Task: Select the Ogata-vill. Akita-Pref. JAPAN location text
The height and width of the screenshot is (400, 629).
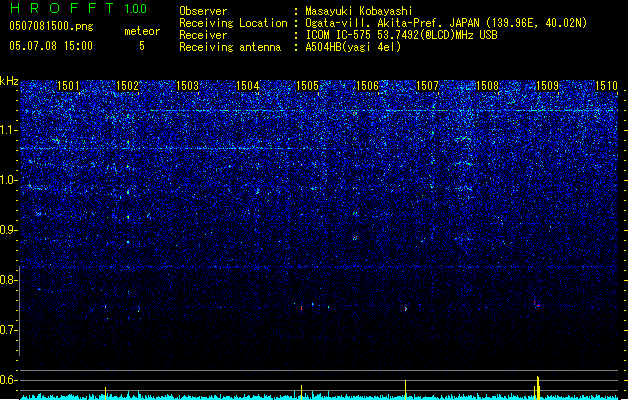Action: pos(446,23)
